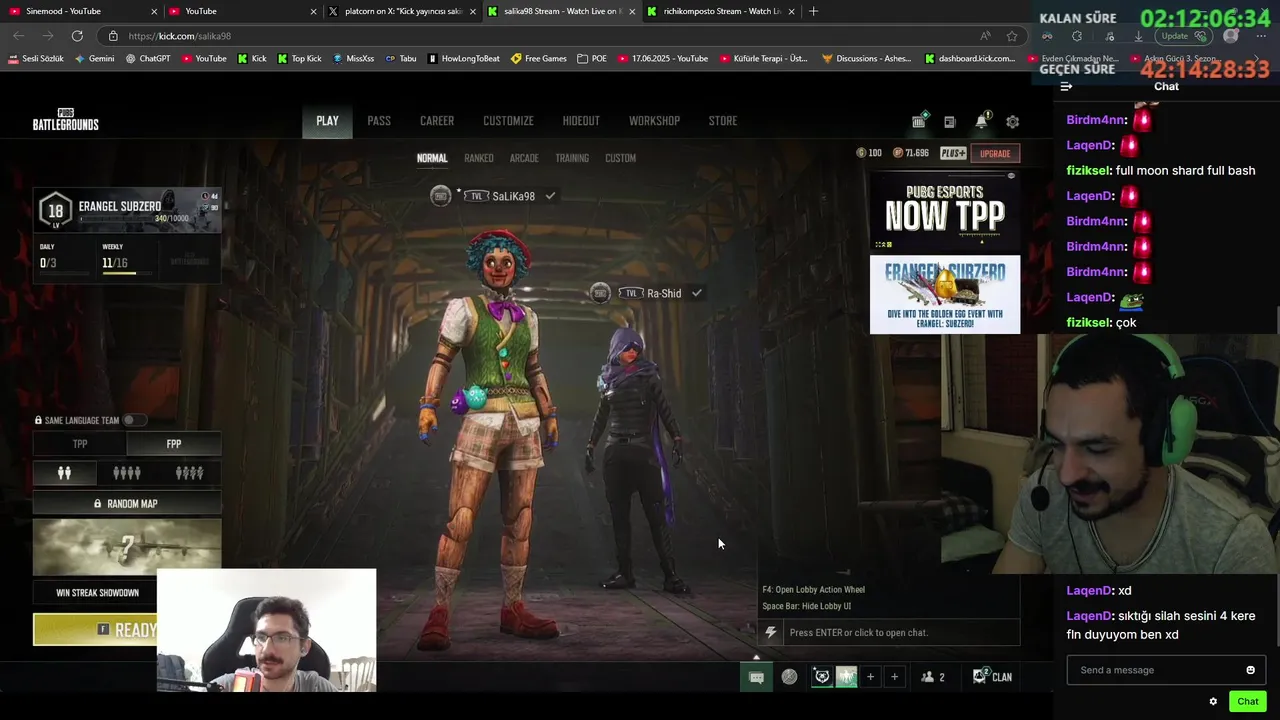Open emoji picker in Kick chat input
This screenshot has height=720, width=1280.
pyautogui.click(x=1250, y=670)
